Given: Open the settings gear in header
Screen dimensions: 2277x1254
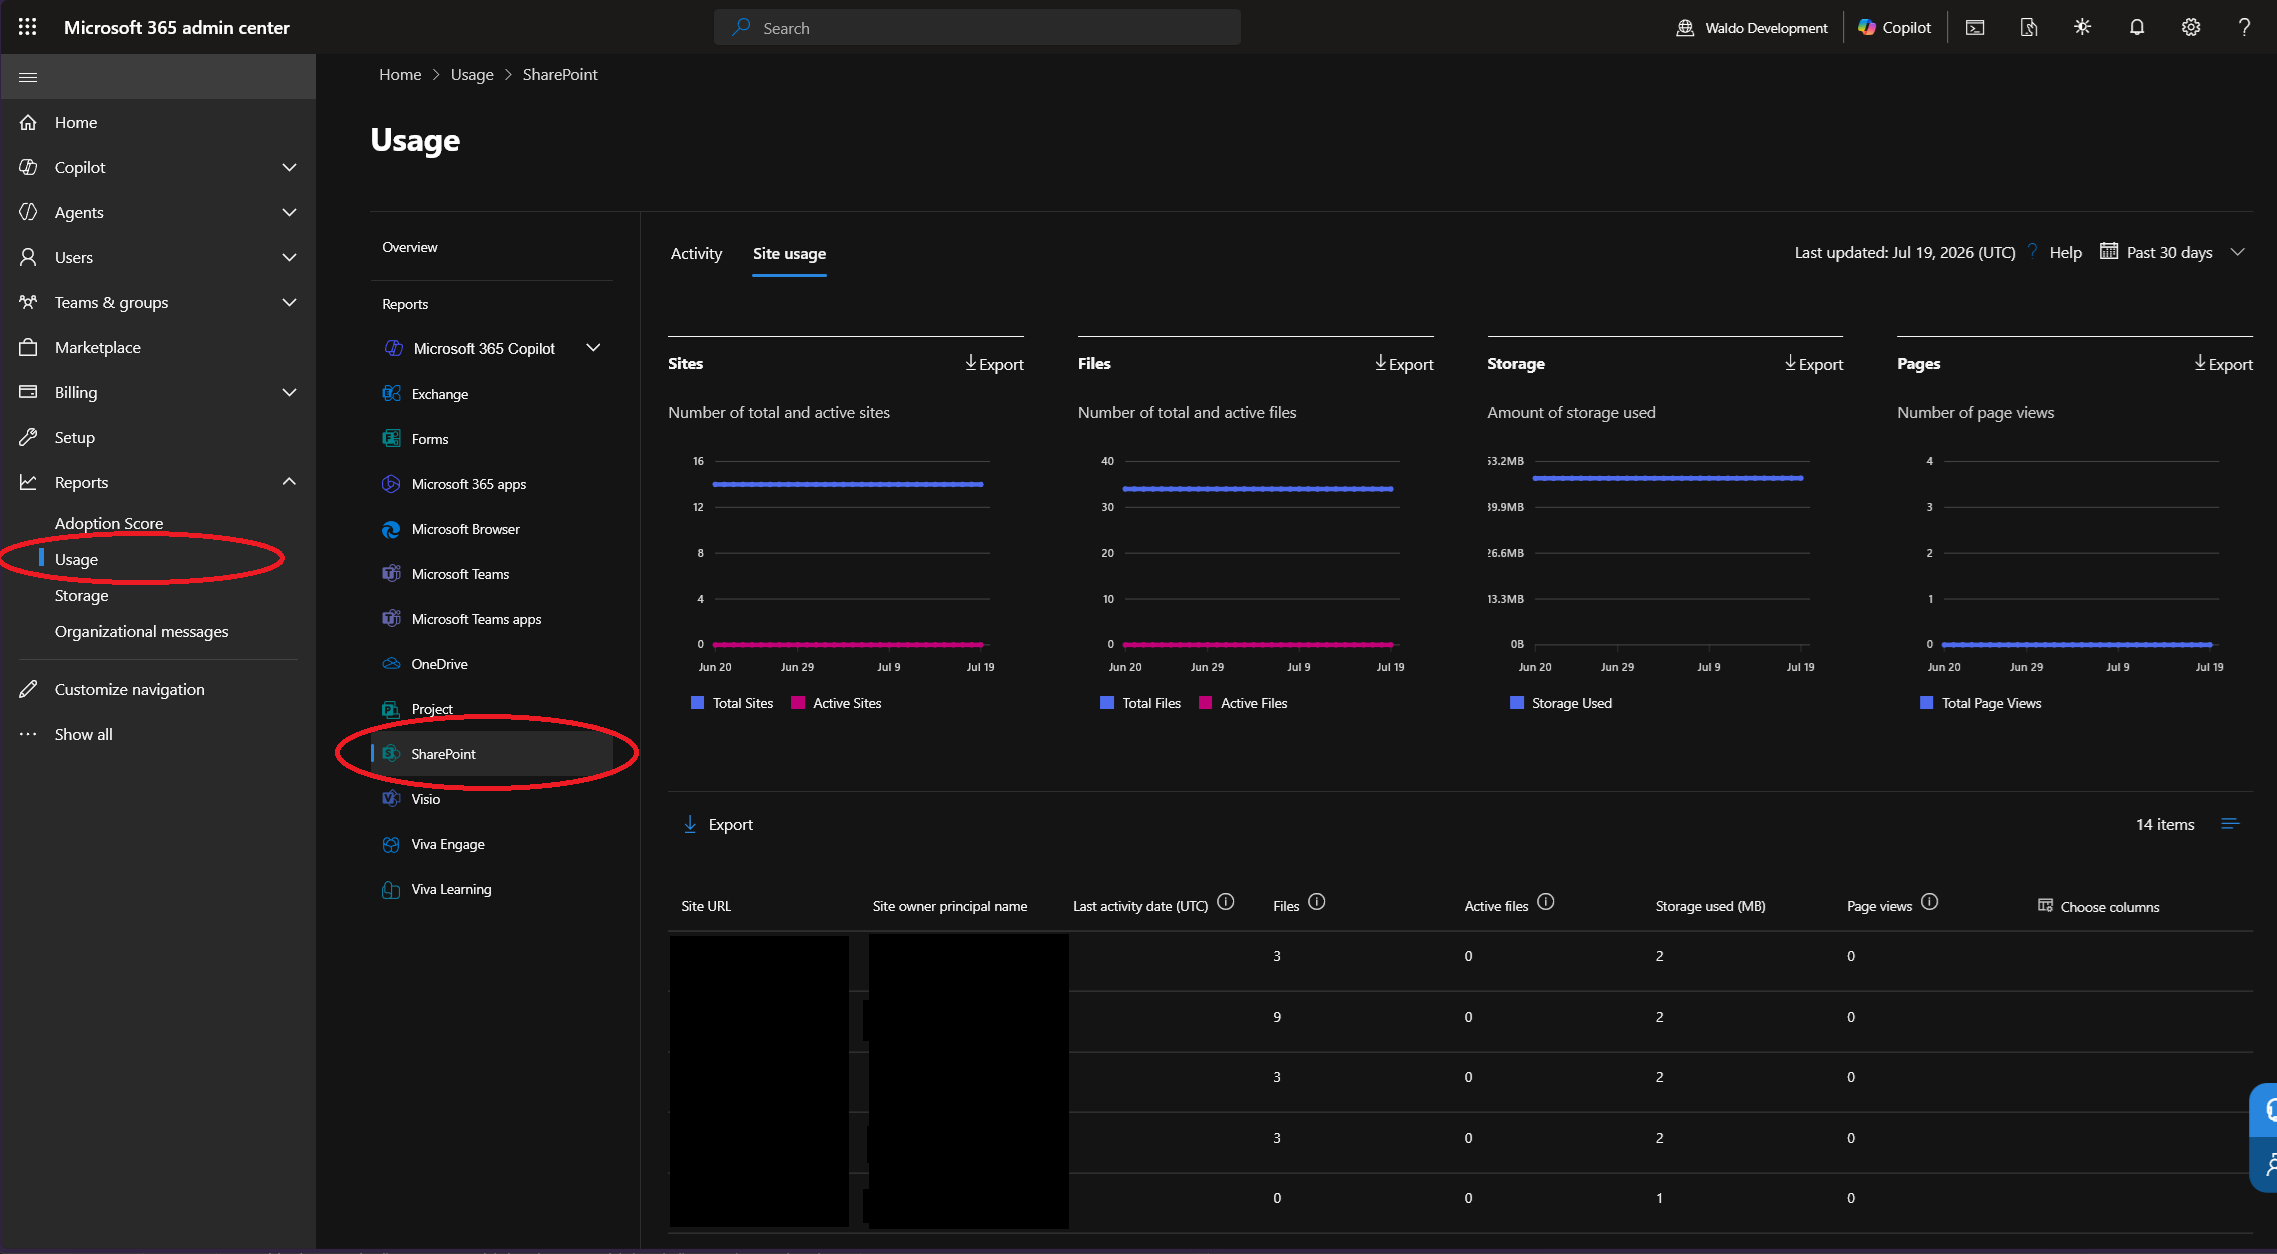Looking at the screenshot, I should [2190, 27].
